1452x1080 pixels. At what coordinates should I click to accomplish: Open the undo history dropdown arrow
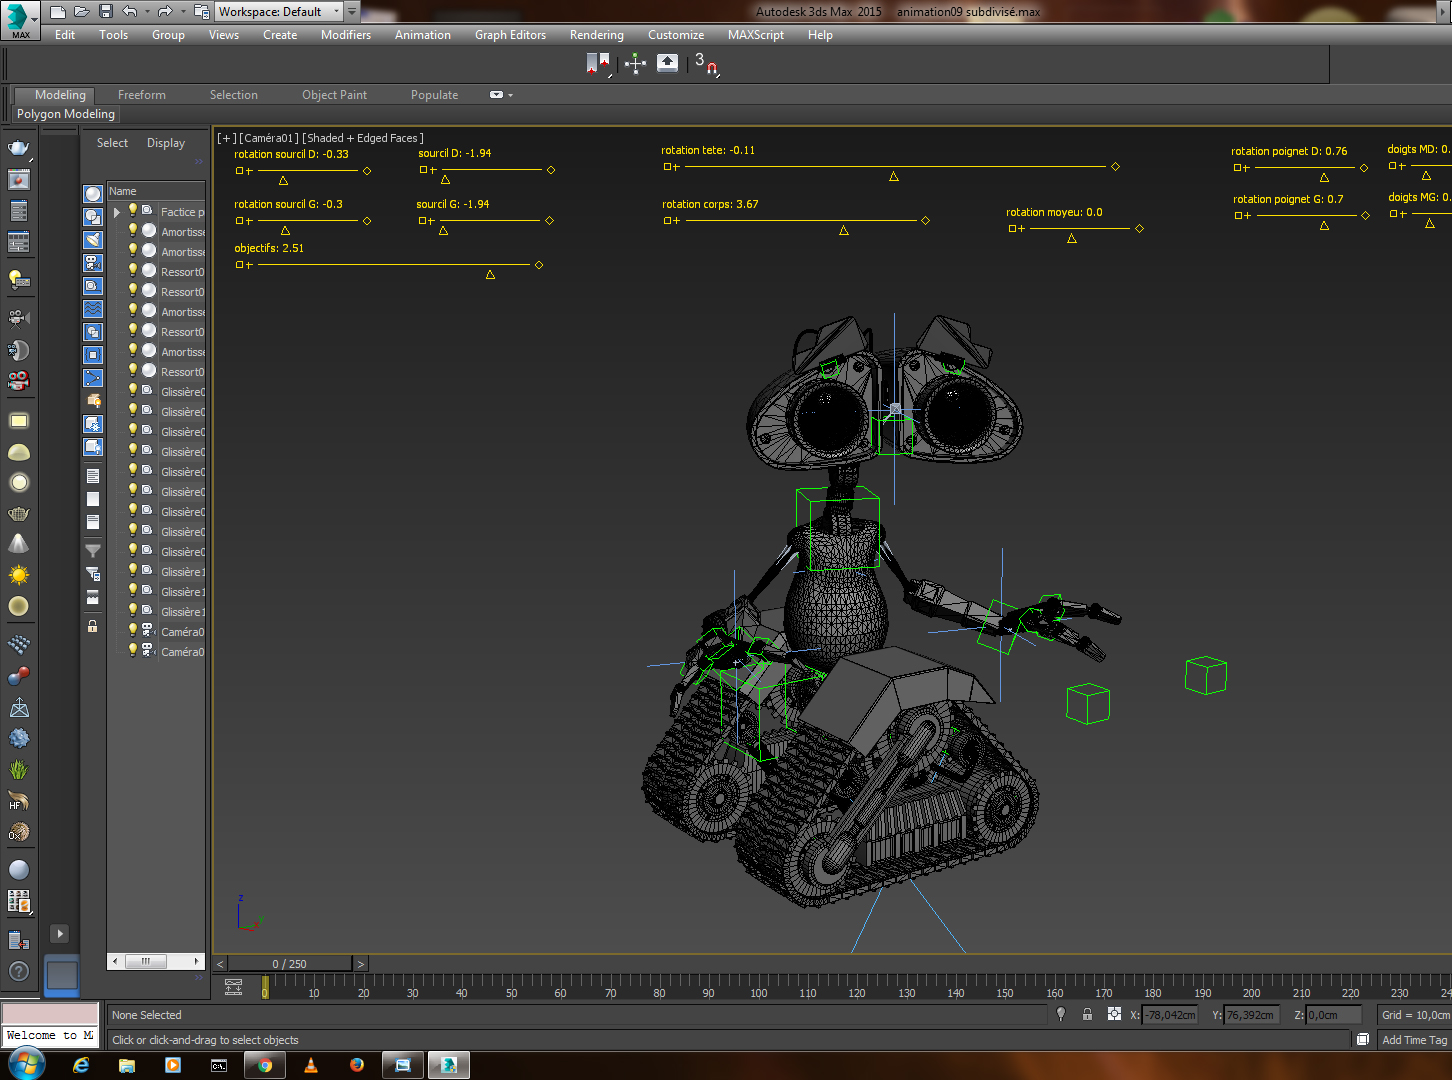click(146, 12)
